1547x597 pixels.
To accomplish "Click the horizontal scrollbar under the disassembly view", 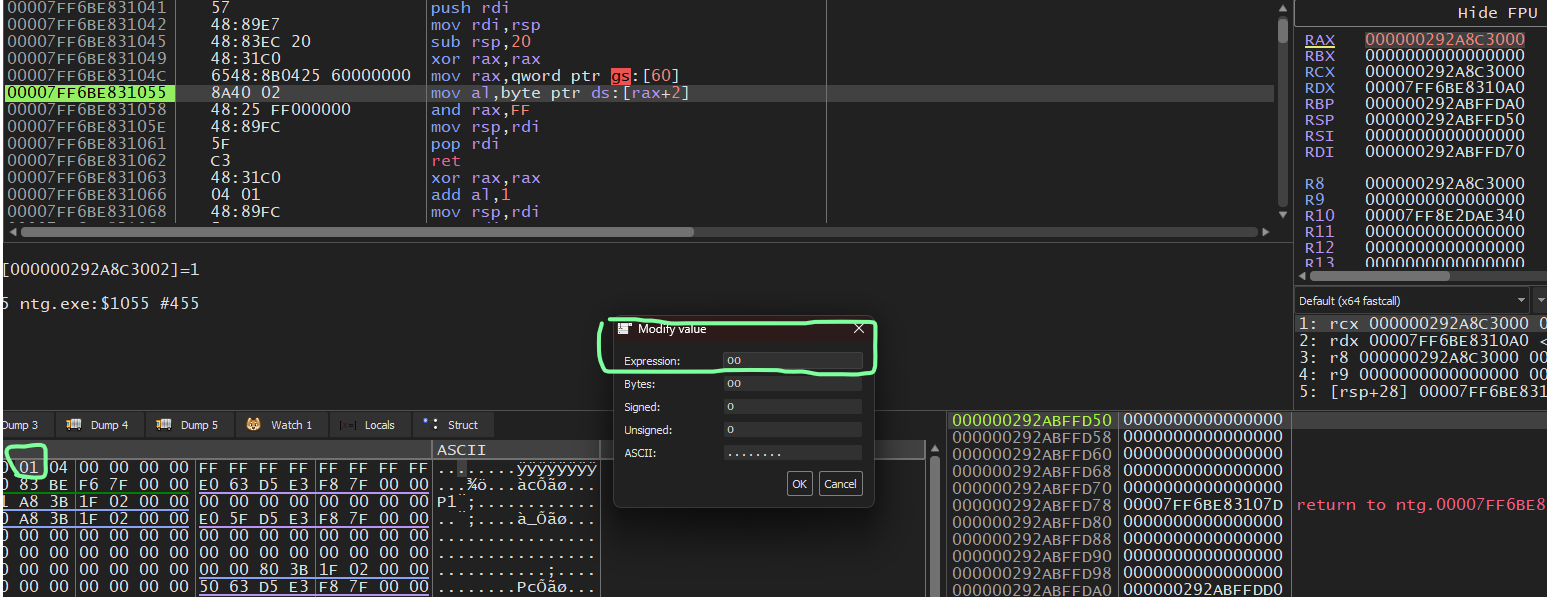I will [x=350, y=232].
